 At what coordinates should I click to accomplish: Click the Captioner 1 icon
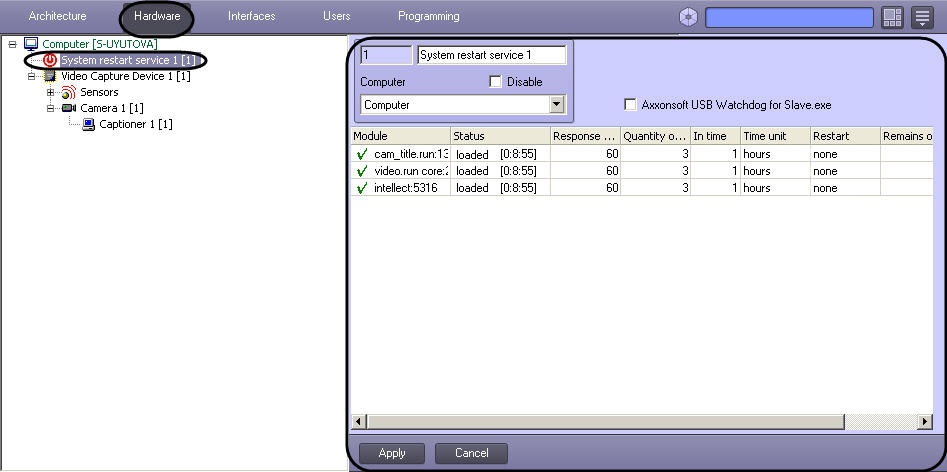(88, 124)
